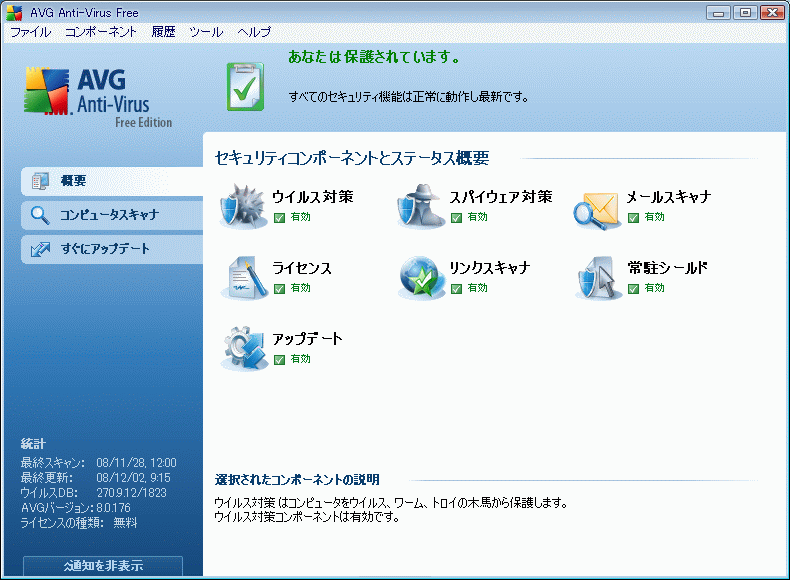This screenshot has height=580, width=790.
Task: Click the 有効 checkmark under スパイウェア対策
Action: [456, 218]
